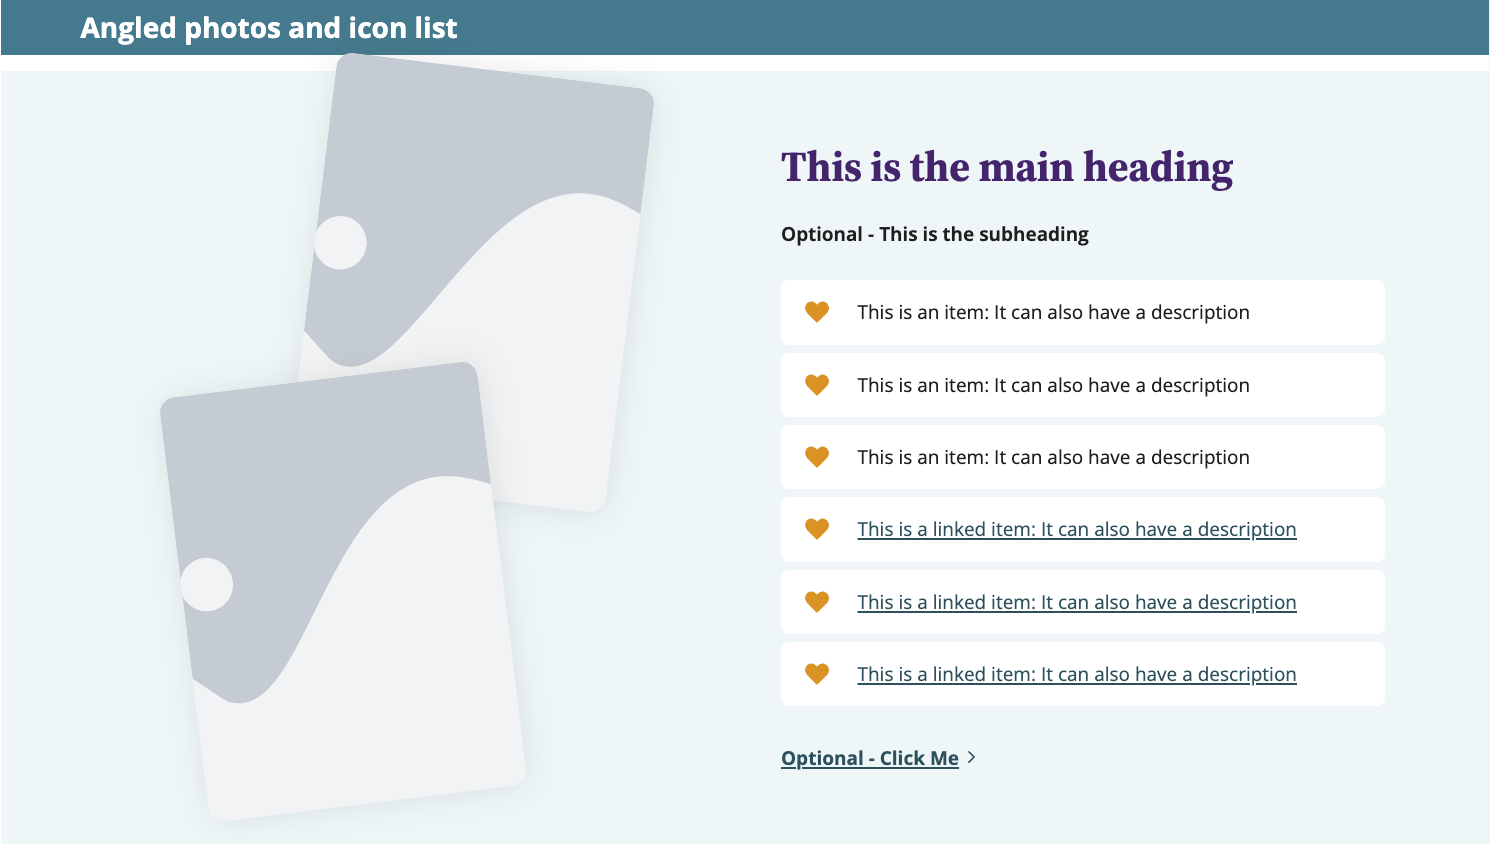Click the 'This is the main heading' title
Screen dimensions: 1490x844
(x=1006, y=167)
